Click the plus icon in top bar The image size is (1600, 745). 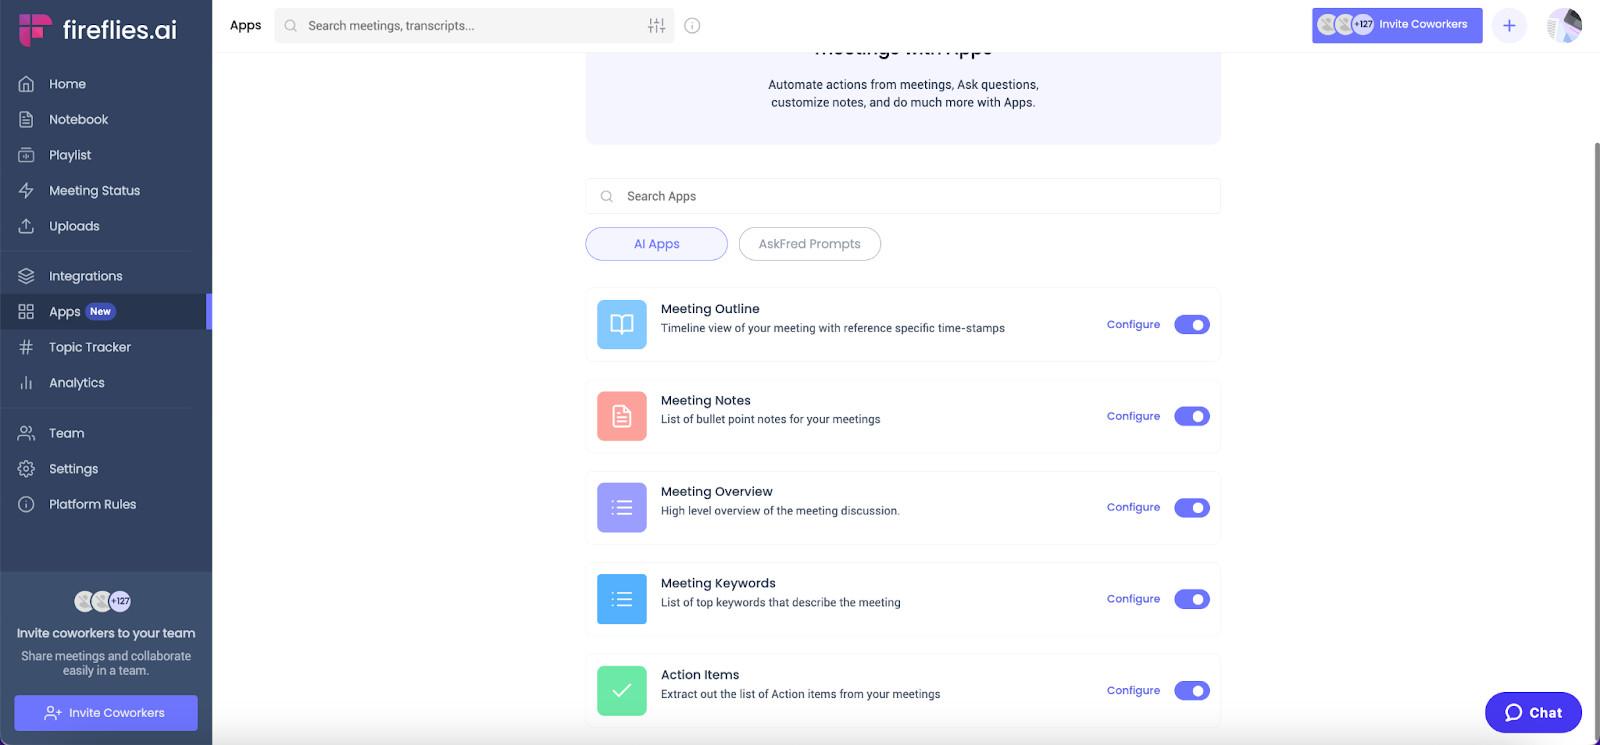[1509, 26]
